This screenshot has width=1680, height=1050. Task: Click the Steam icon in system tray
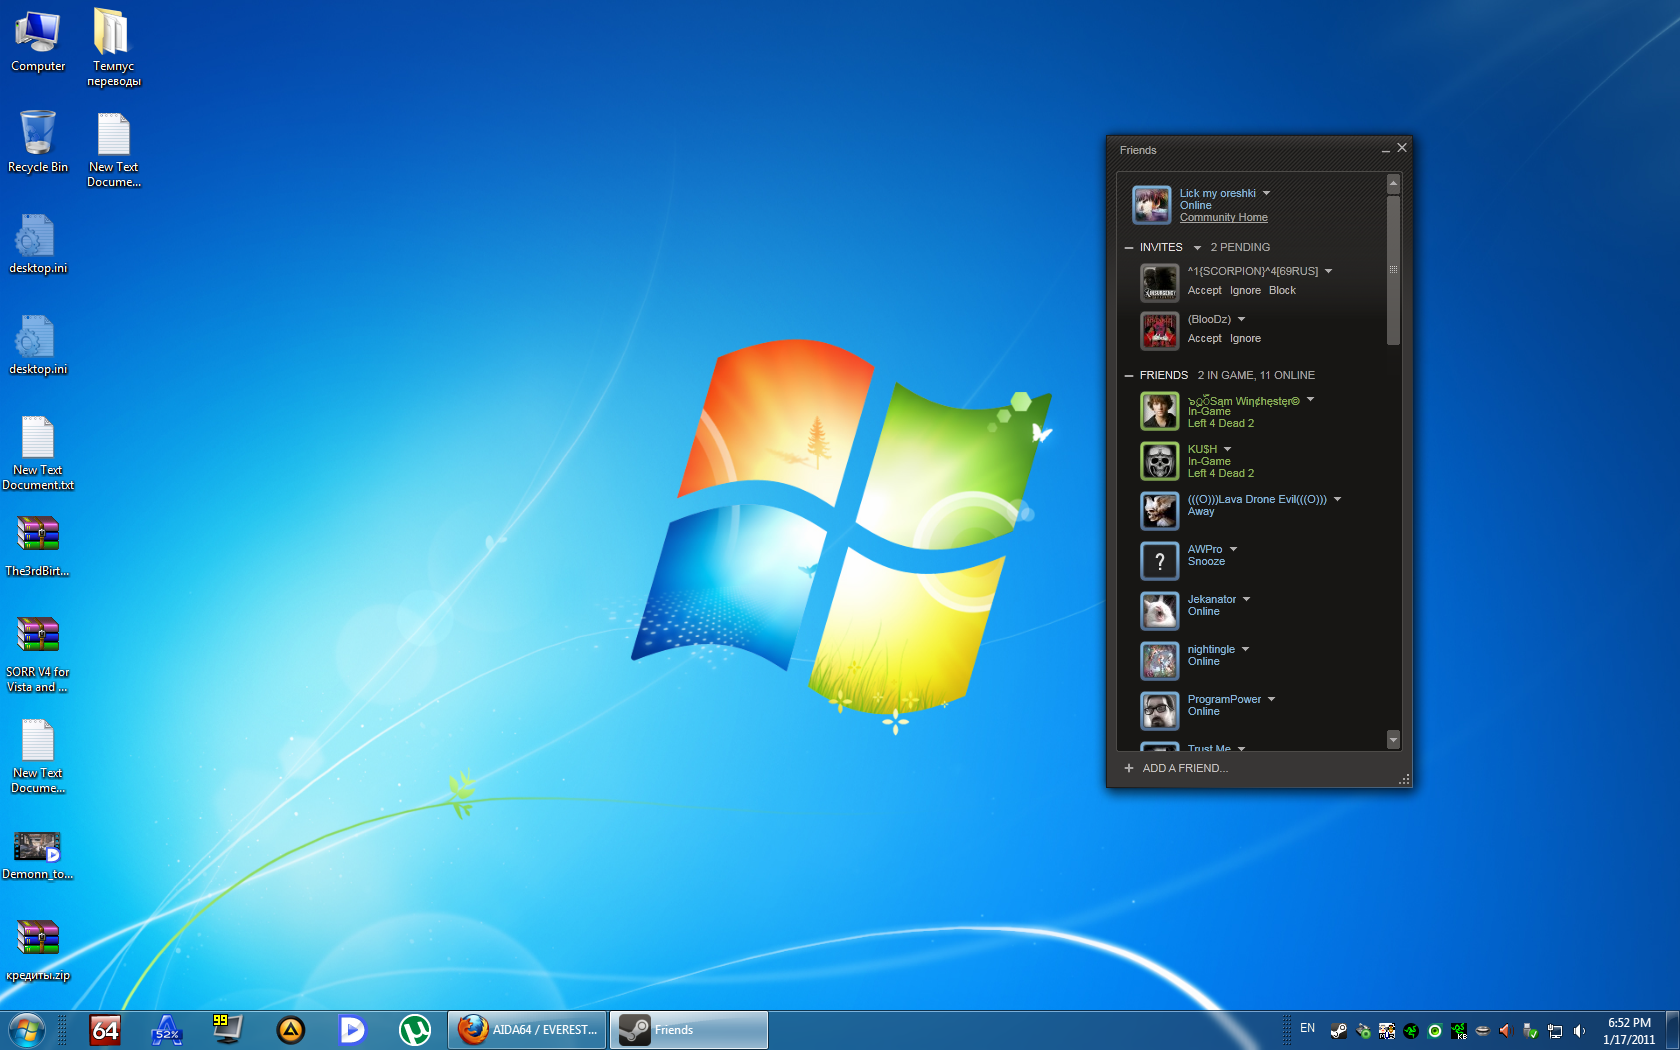click(1338, 1030)
